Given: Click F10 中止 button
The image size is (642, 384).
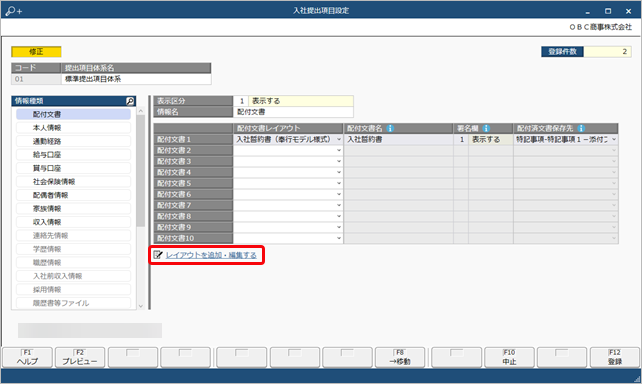Looking at the screenshot, I should tap(509, 357).
